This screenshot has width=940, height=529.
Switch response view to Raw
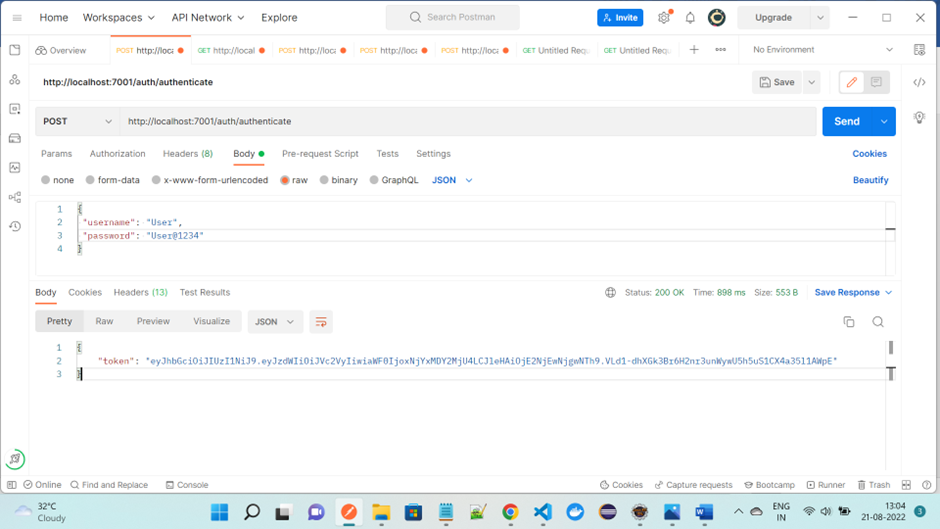pos(104,321)
